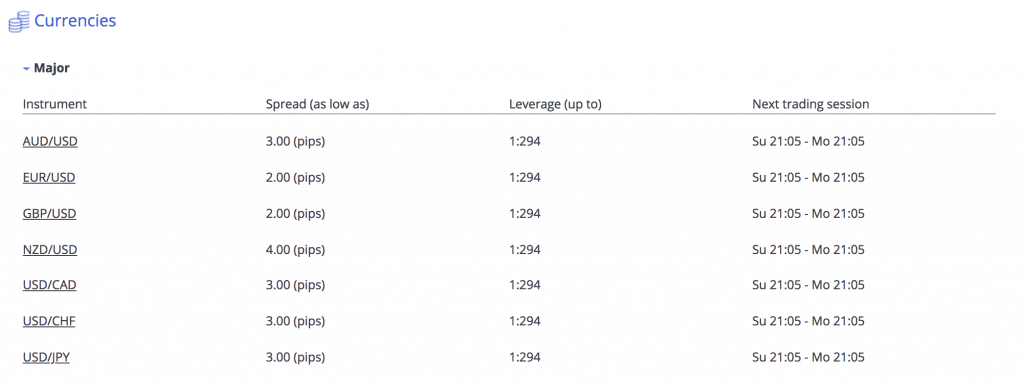View the USD/CHF instrument link
1024x385 pixels.
(50, 321)
